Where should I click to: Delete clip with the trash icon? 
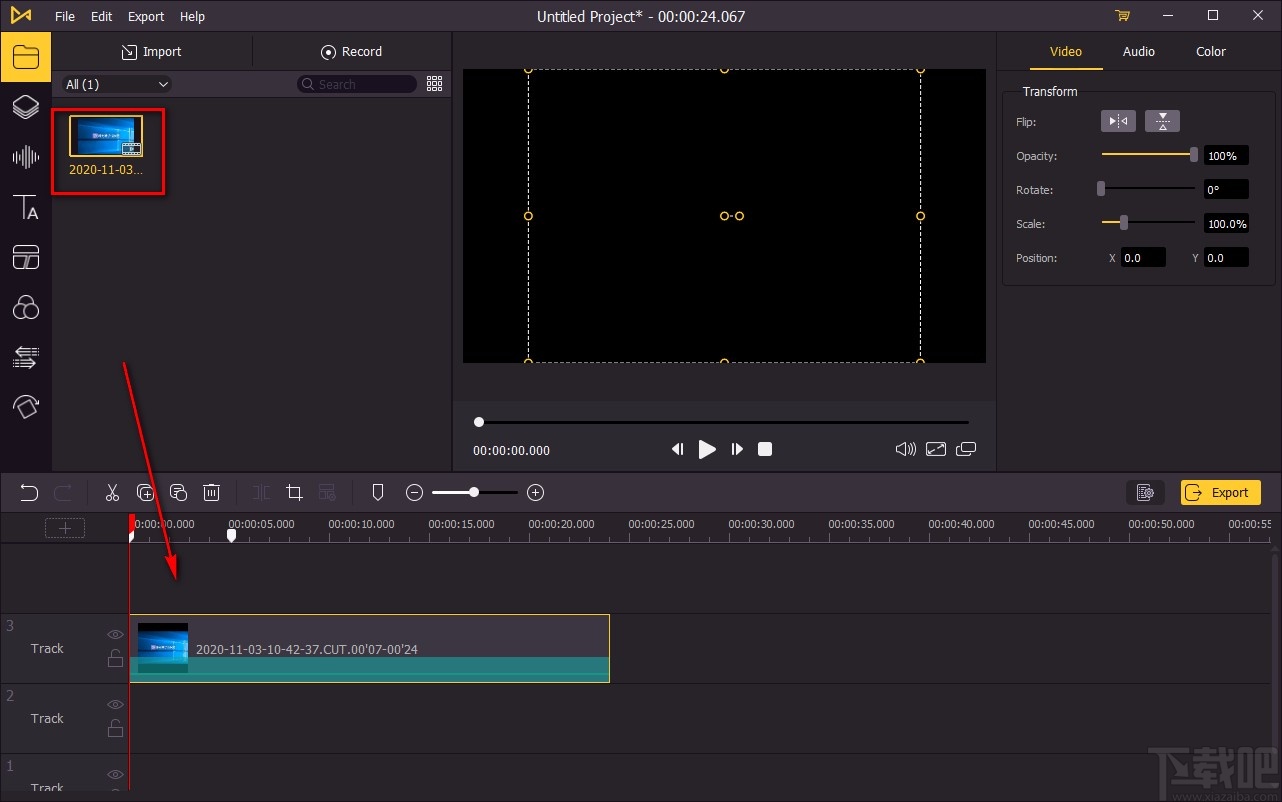(212, 492)
